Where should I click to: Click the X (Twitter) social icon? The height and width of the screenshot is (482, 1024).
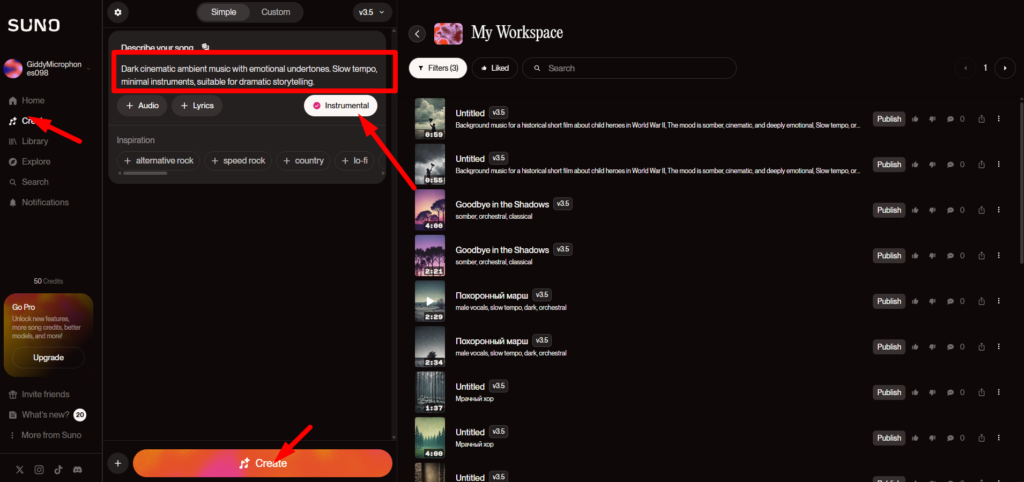click(19, 470)
